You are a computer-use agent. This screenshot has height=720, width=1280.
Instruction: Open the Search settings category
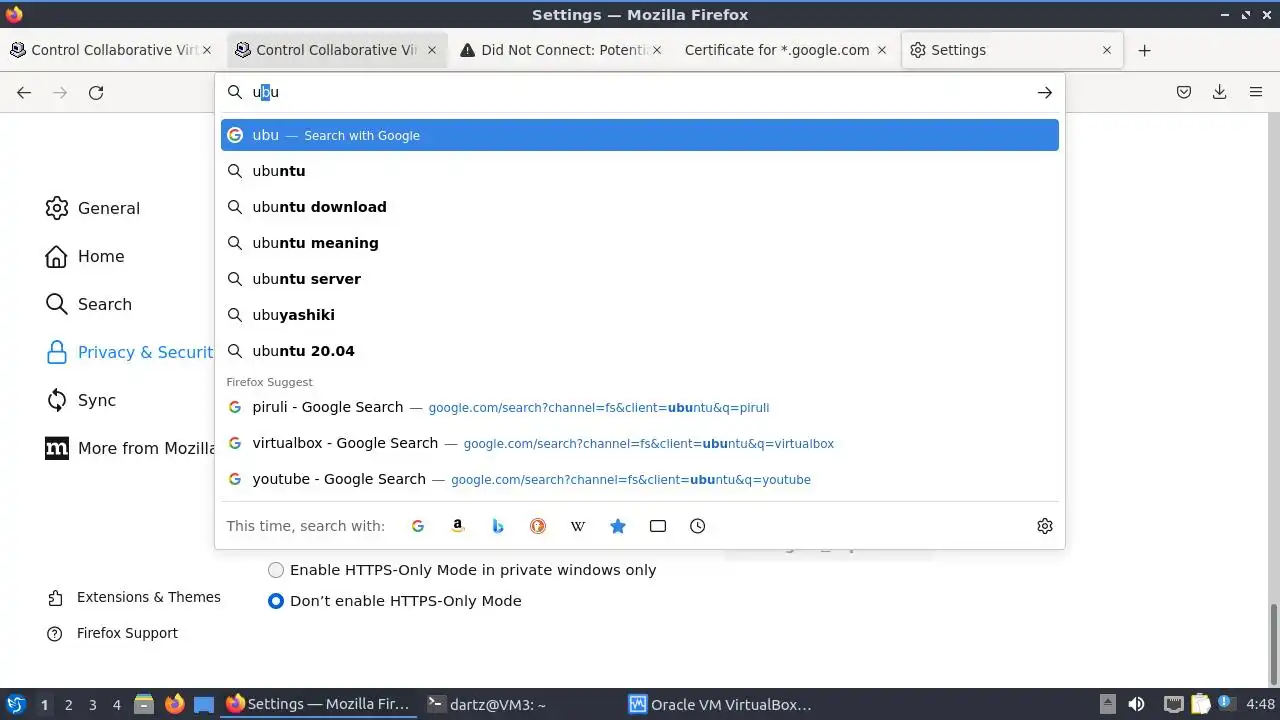[89, 304]
